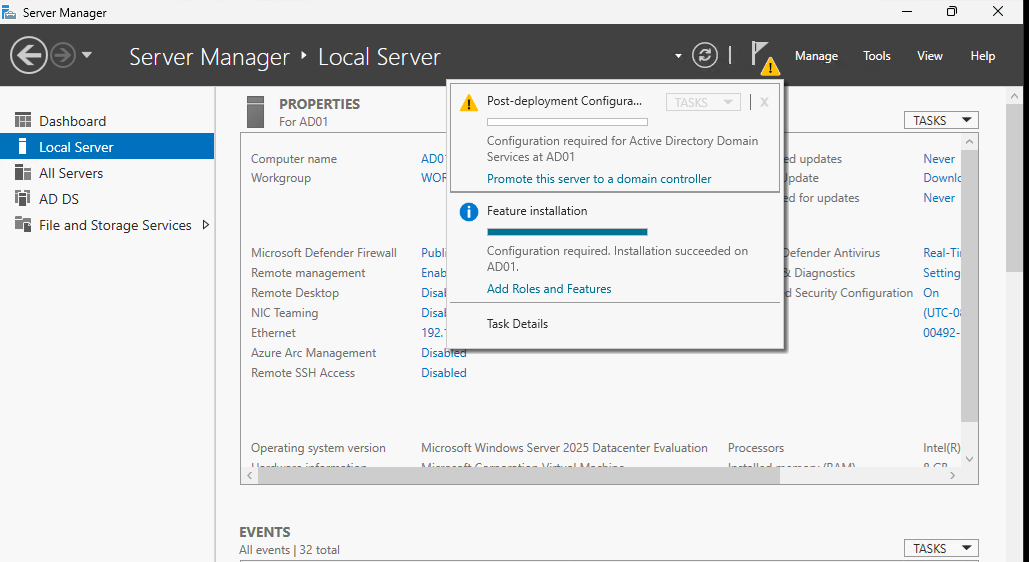Viewport: 1029px width, 562px height.
Task: Click properties horizontal scrollbar left arrow
Action: [x=249, y=475]
